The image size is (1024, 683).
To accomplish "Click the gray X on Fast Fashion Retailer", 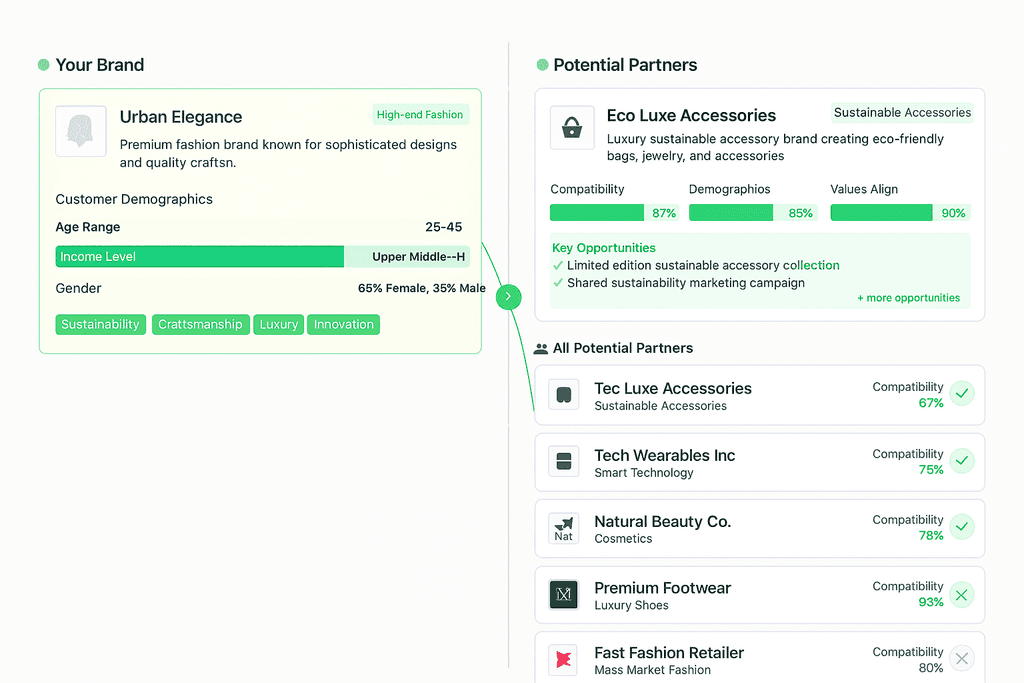I will tap(962, 659).
